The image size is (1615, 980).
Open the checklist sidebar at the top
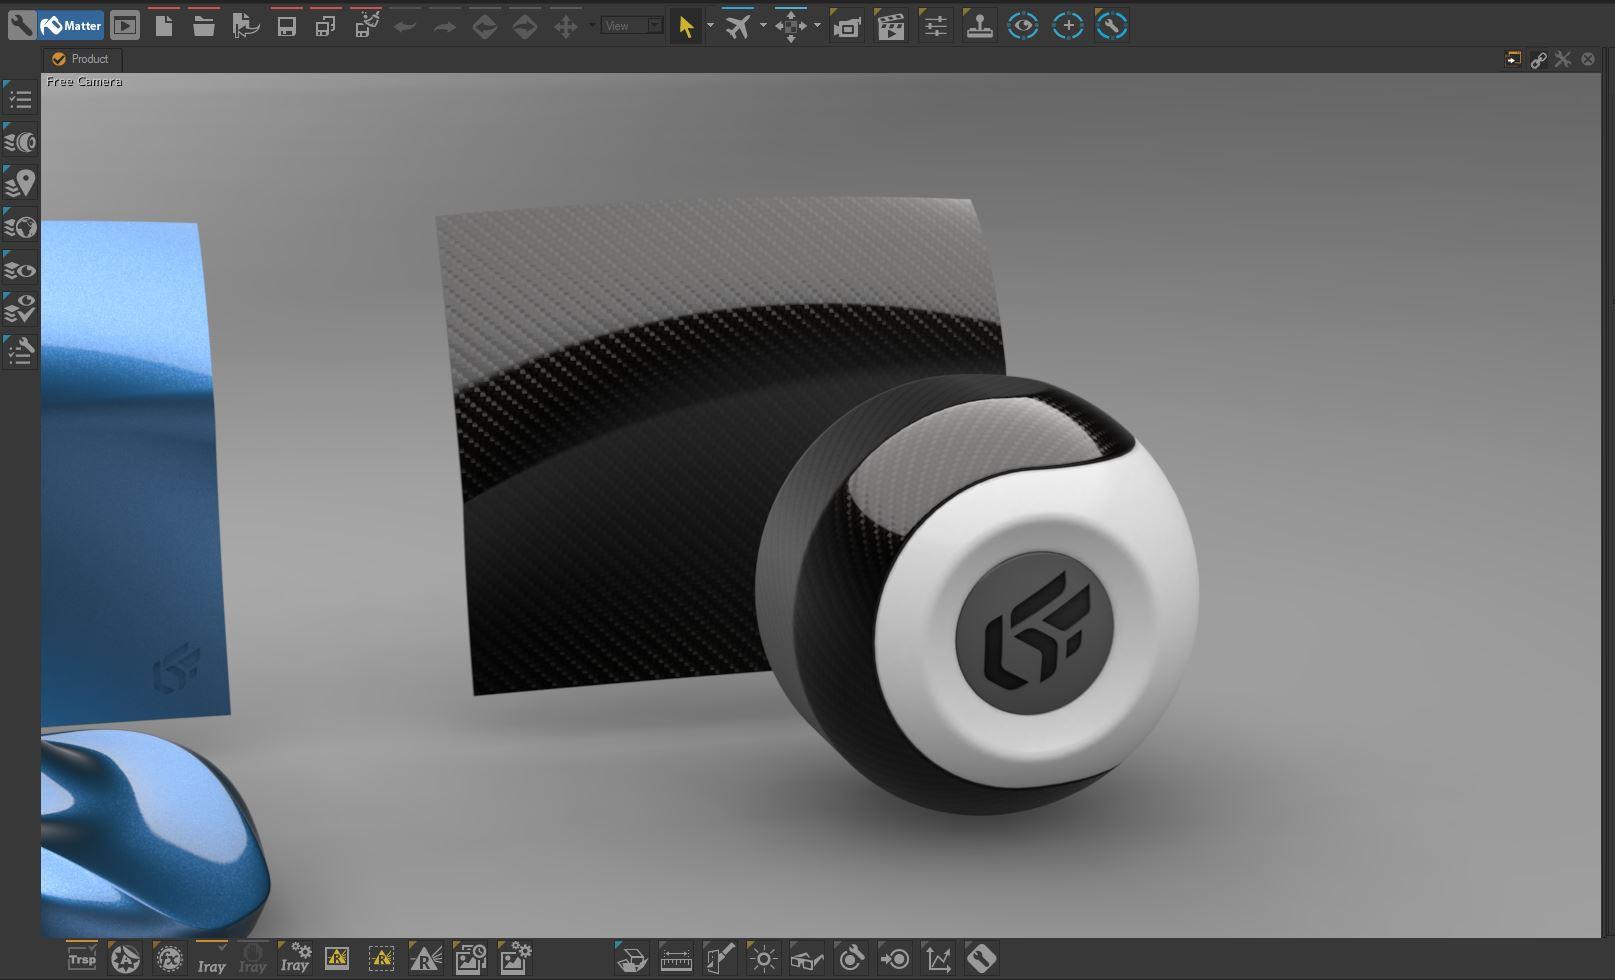[20, 99]
